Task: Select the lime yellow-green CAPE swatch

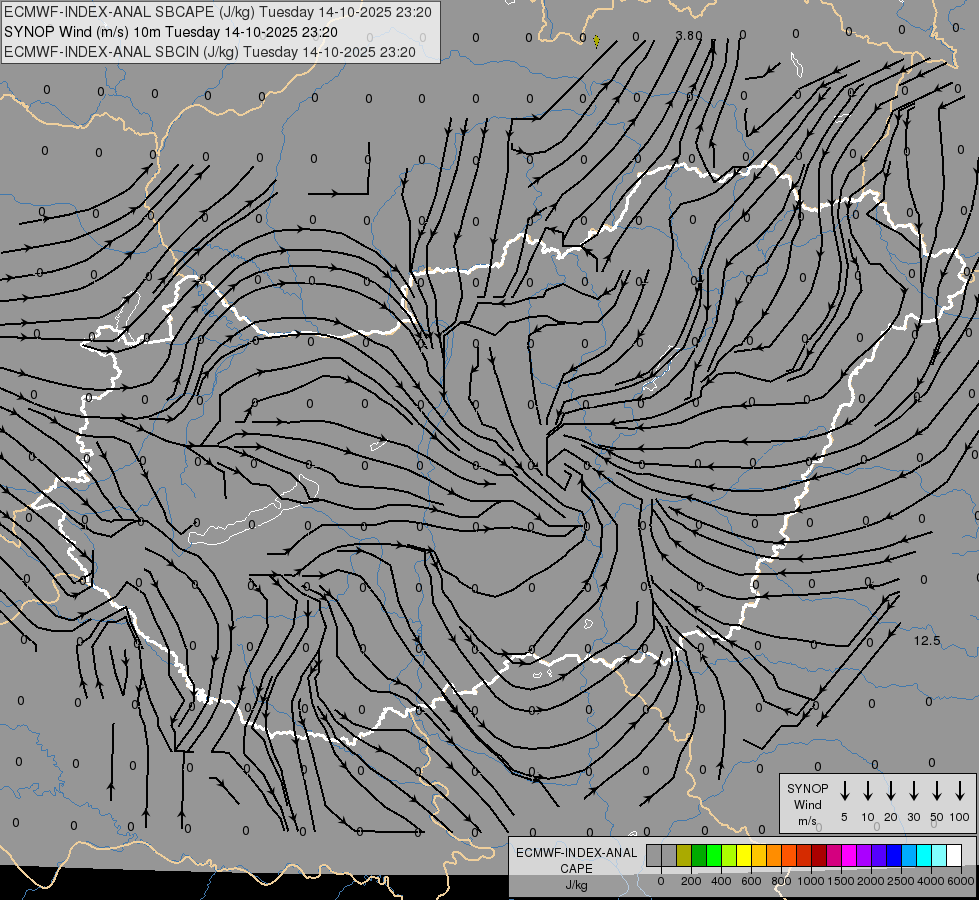Action: pos(729,855)
